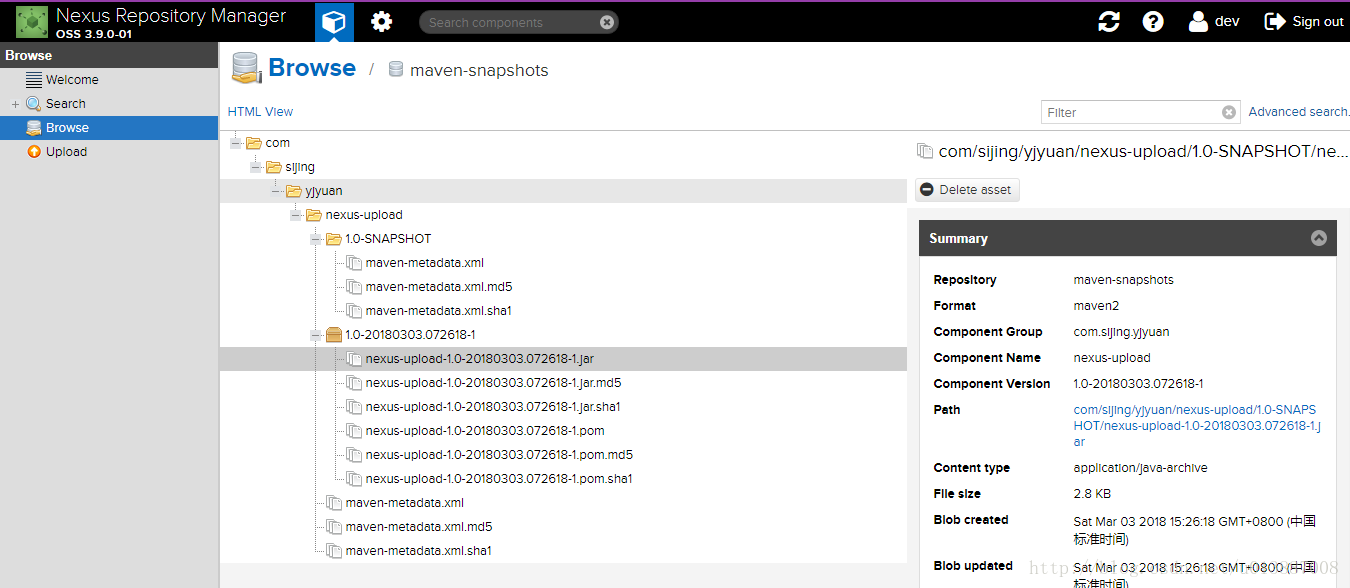The image size is (1350, 588).
Task: Collapse the 1.0-SNAPSHOT folder
Action: coord(315,238)
